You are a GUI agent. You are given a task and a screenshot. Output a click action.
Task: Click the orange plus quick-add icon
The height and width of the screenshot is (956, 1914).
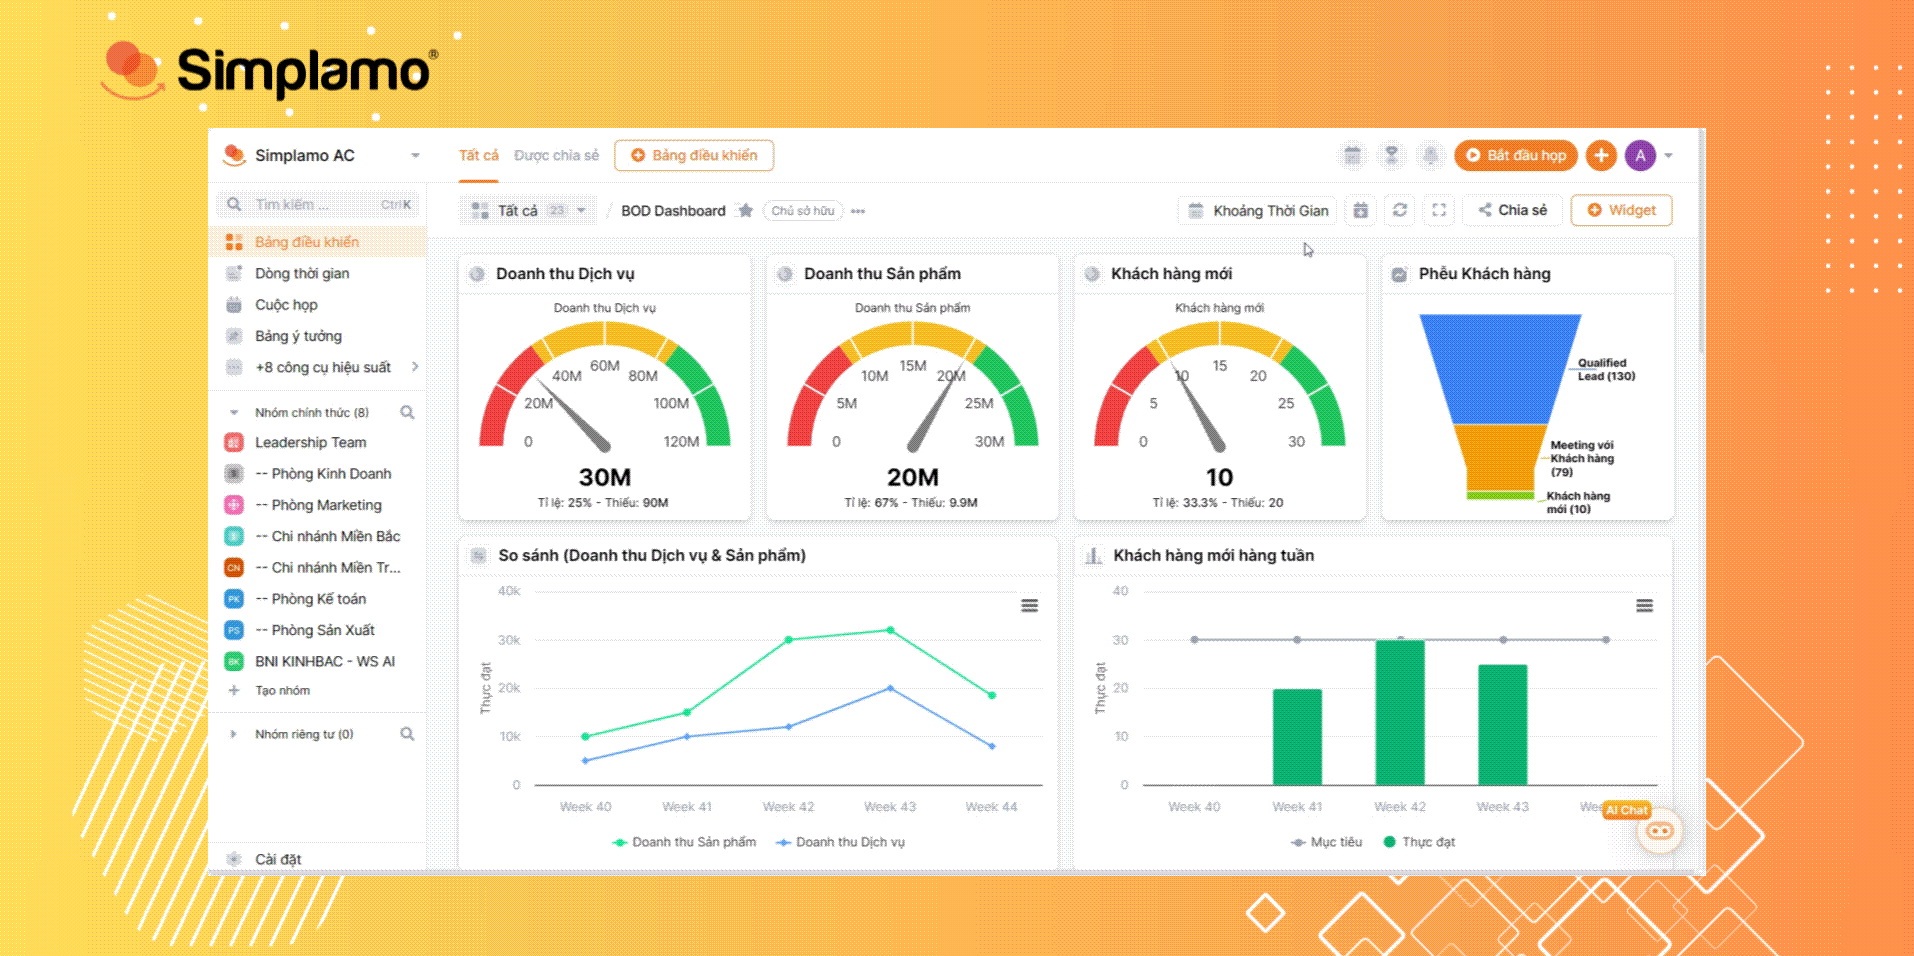(x=1601, y=155)
